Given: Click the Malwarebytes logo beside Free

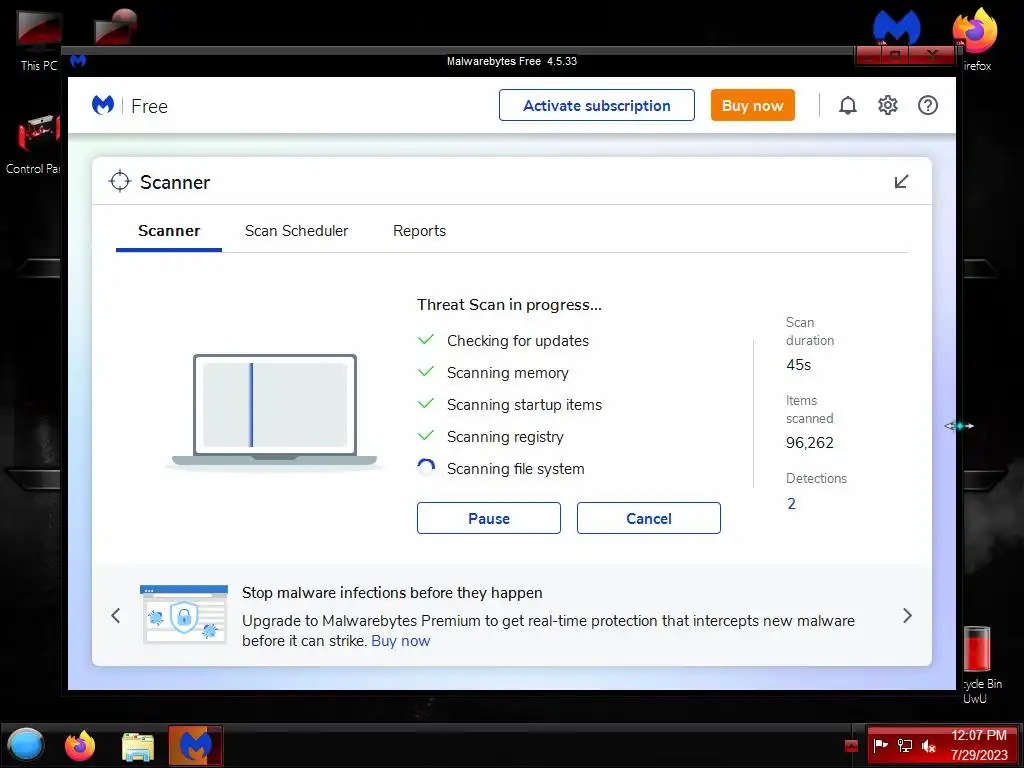Looking at the screenshot, I should coord(103,105).
